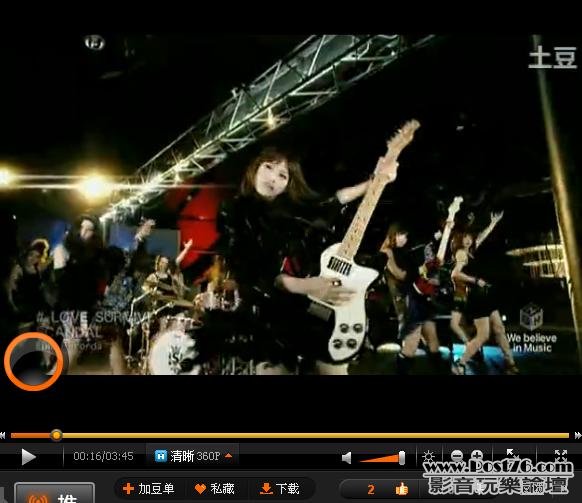Skip forward with the fast-forward arrows
The height and width of the screenshot is (503, 582).
(578, 435)
